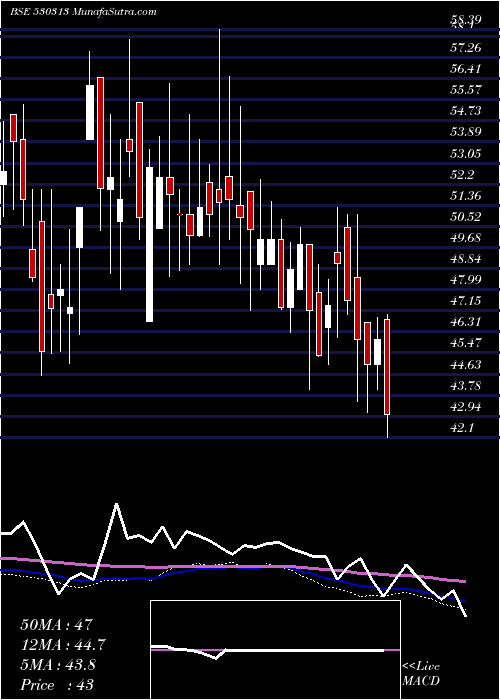500x700 pixels.
Task: Click the 51.36 price level label
Action: coord(466,196)
